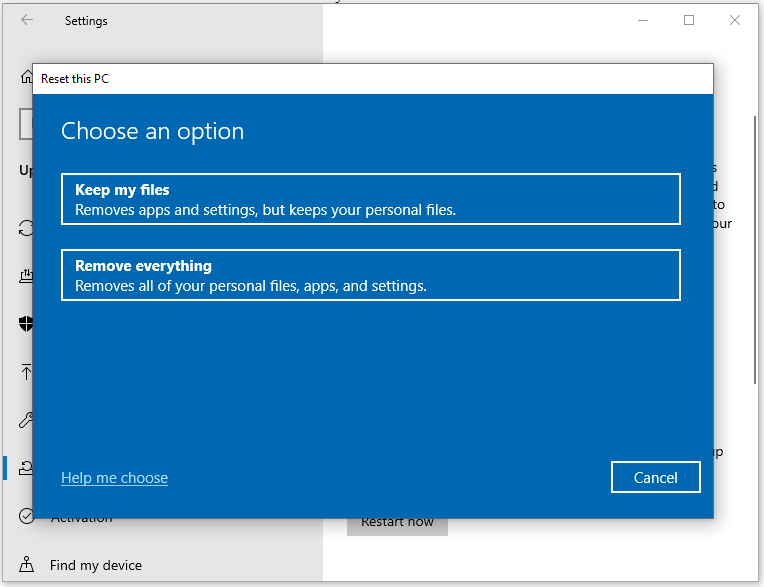The height and width of the screenshot is (587, 764).
Task: Open Settings Home via house icon
Action: (x=25, y=77)
